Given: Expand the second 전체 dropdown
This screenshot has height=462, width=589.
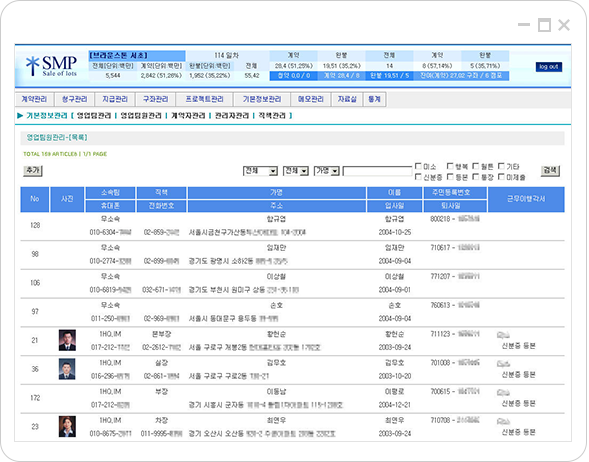Looking at the screenshot, I should 296,171.
